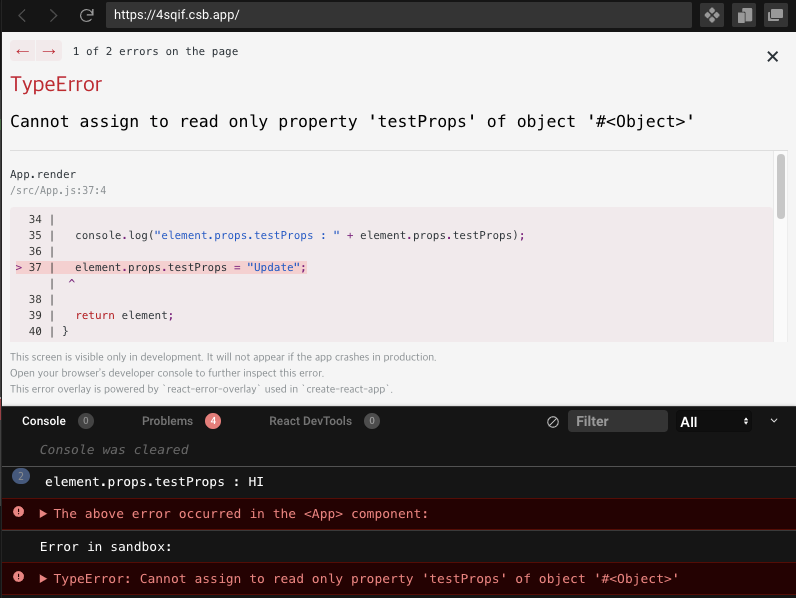Screen dimensions: 796x598
Task: Switch to the Console tab
Action: click(x=44, y=421)
